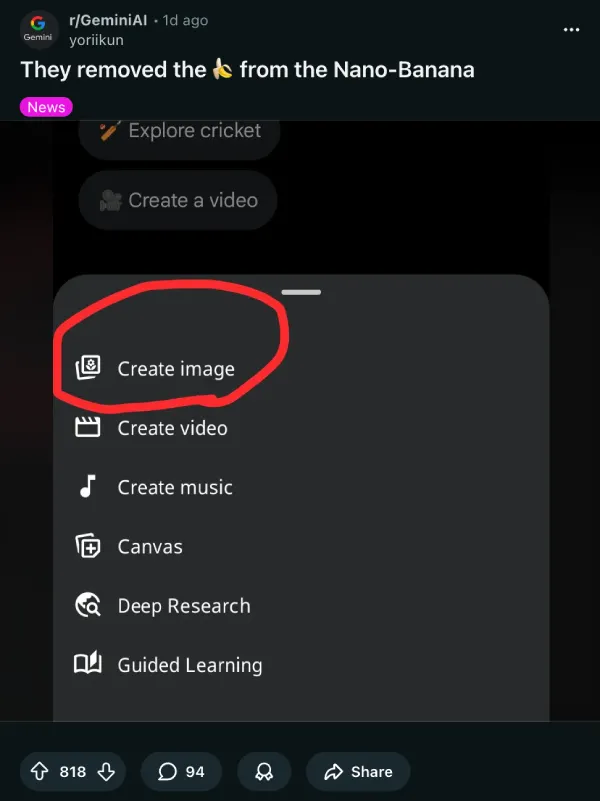Screen dimensions: 600x801
Task: Click the Create image icon
Action: tap(88, 367)
